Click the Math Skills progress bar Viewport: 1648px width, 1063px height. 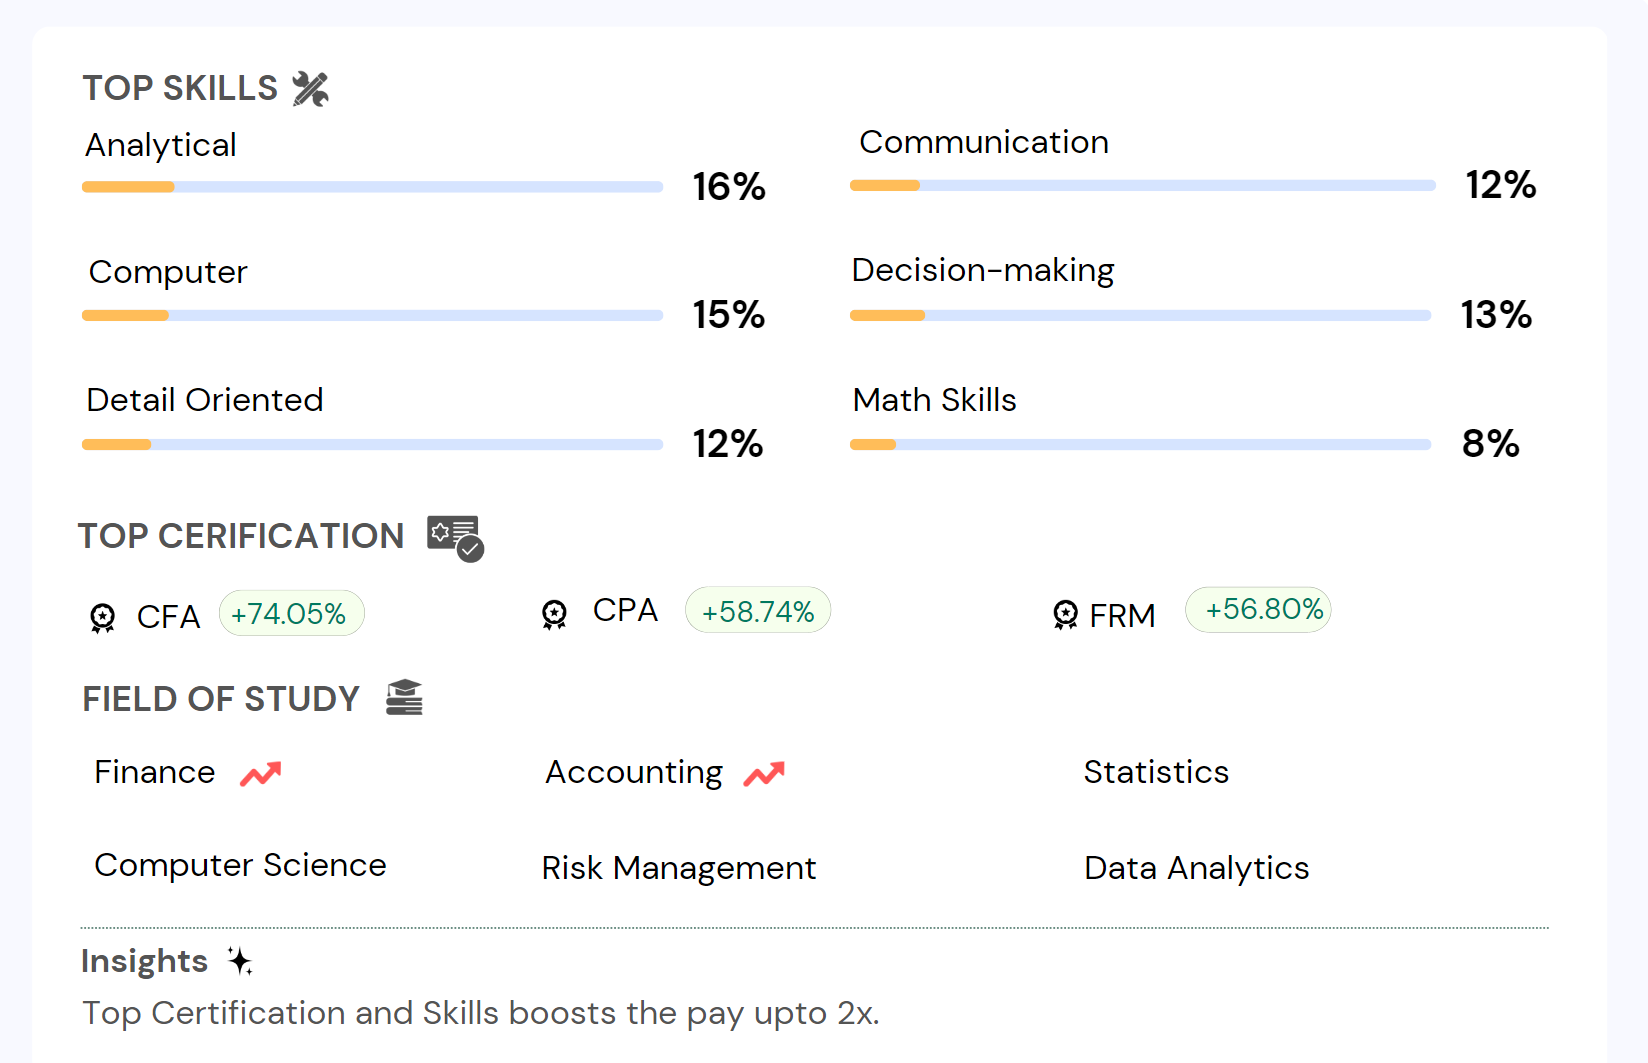pyautogui.click(x=1140, y=444)
